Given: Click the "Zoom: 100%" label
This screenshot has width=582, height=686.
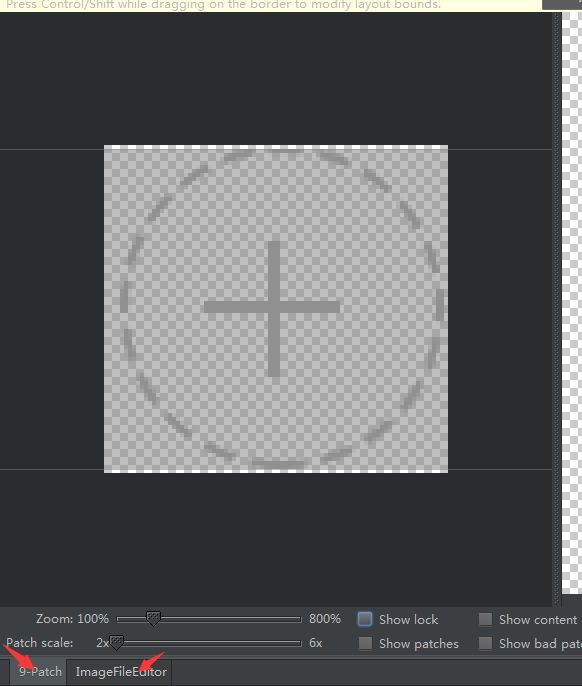Looking at the screenshot, I should [72, 619].
